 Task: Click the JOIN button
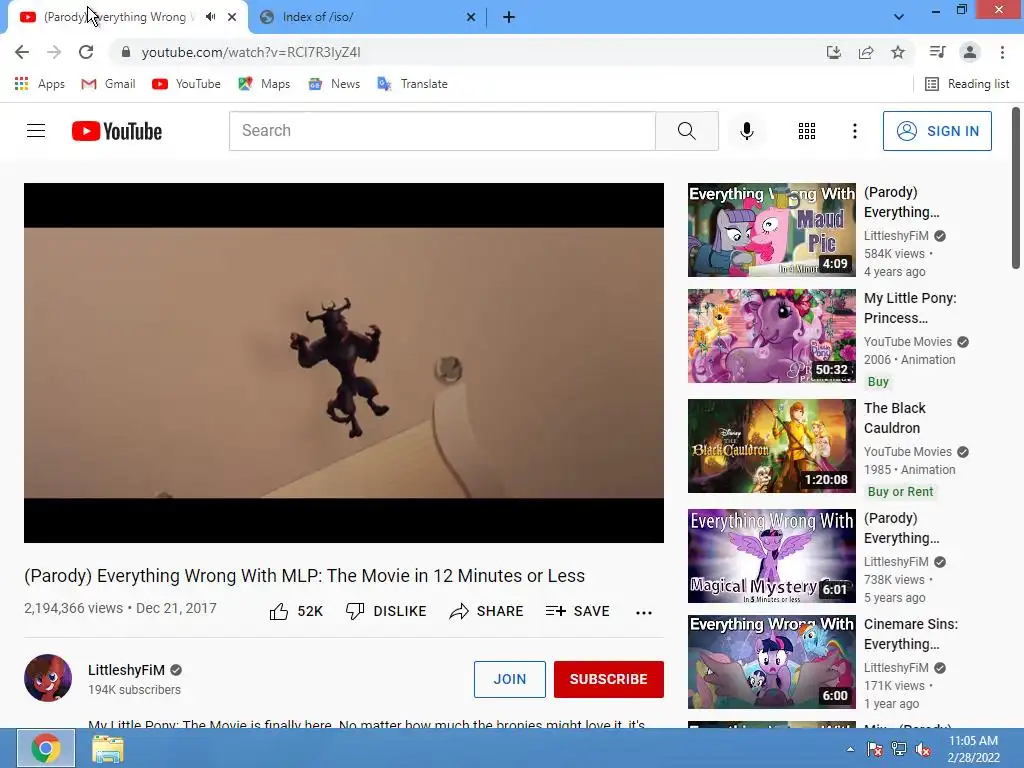click(509, 679)
